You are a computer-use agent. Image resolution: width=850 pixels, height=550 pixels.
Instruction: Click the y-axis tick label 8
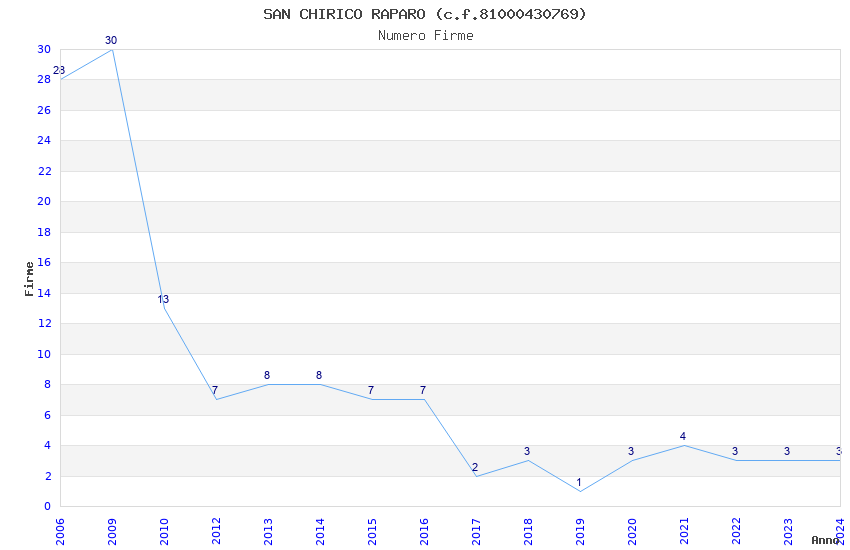pyautogui.click(x=48, y=385)
